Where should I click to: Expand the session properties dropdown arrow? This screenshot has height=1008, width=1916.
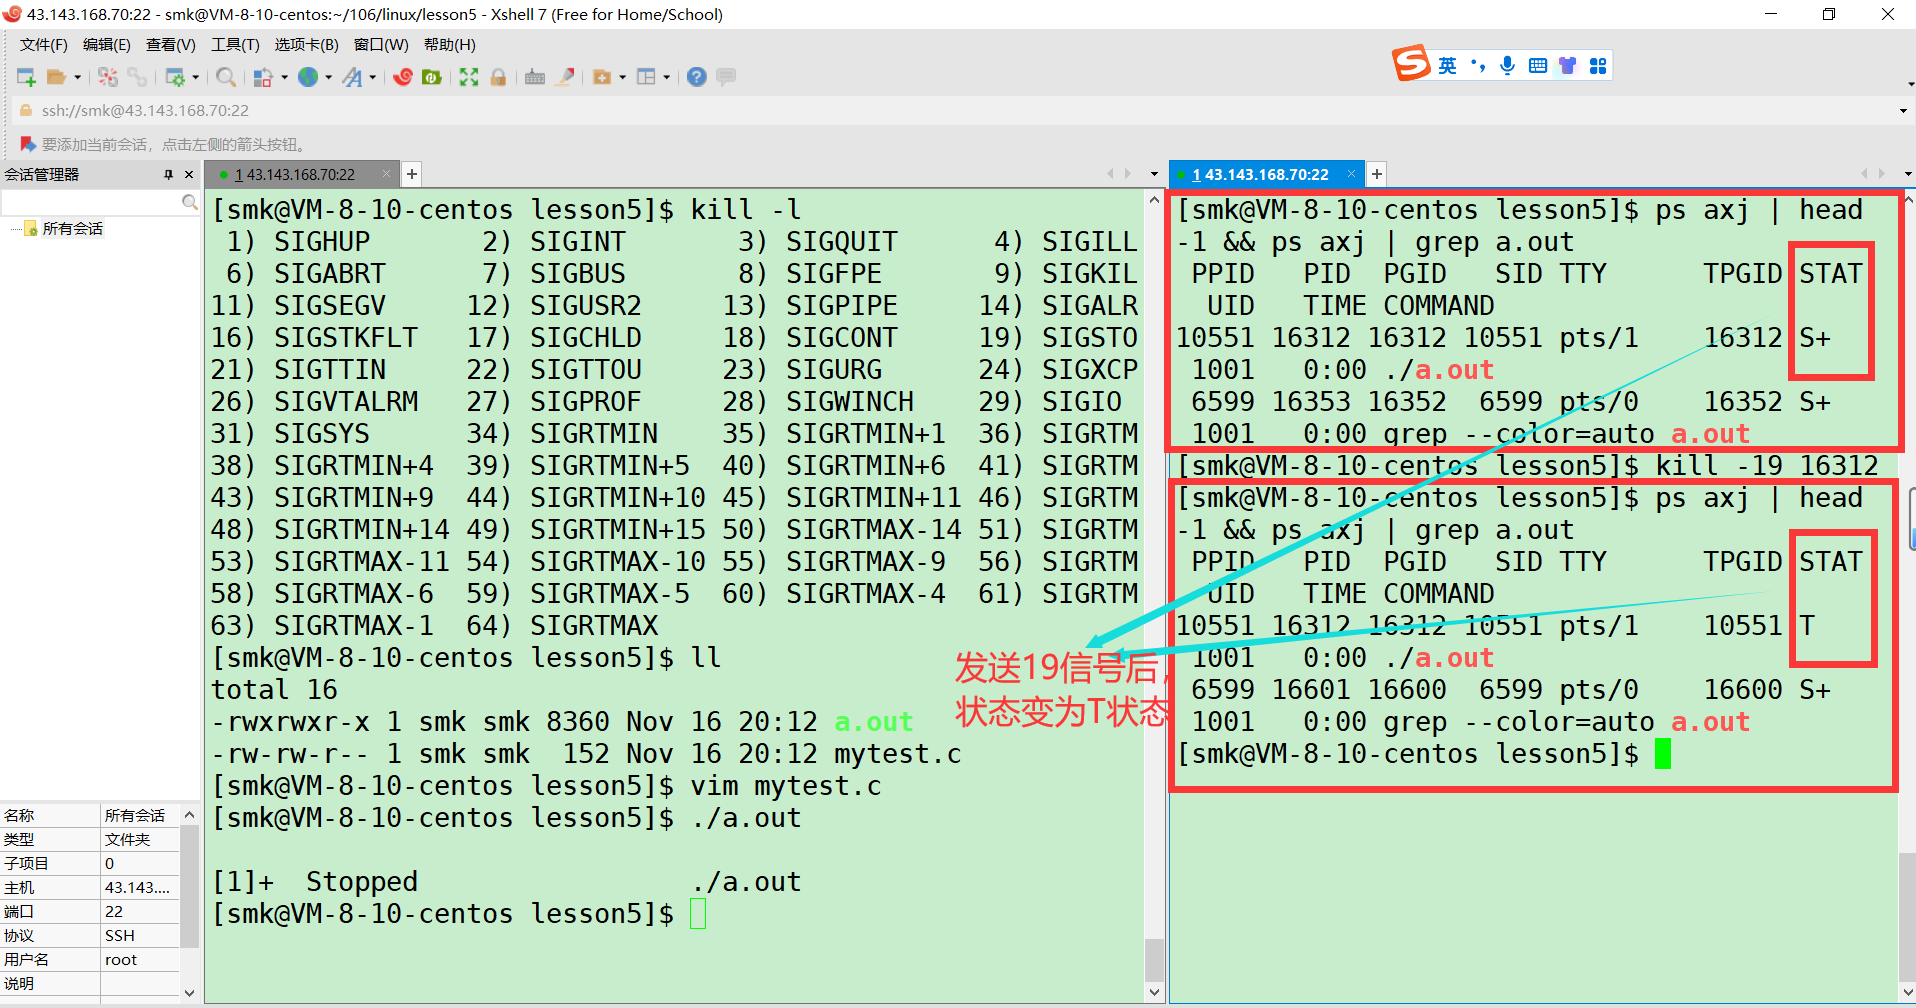(x=195, y=77)
